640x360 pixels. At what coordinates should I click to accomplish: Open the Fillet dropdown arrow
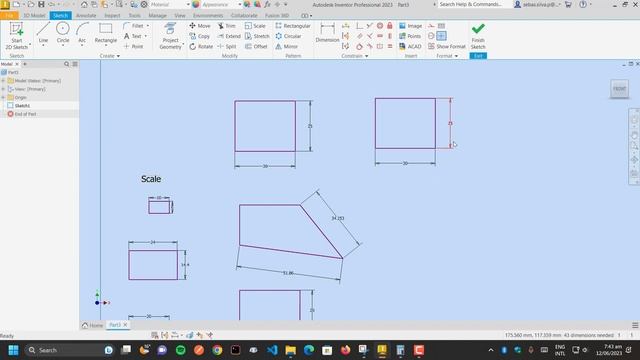pos(148,26)
